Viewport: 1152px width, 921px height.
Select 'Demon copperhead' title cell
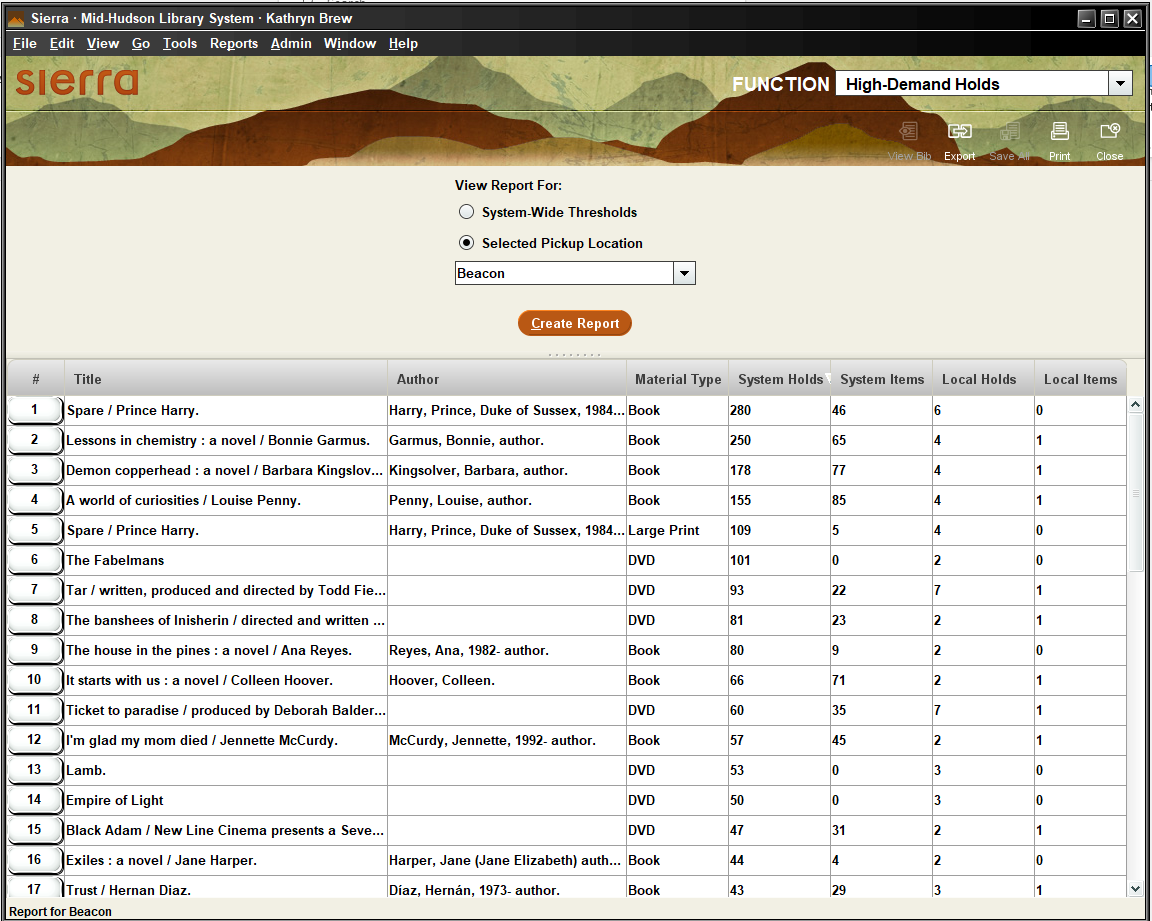click(x=226, y=470)
